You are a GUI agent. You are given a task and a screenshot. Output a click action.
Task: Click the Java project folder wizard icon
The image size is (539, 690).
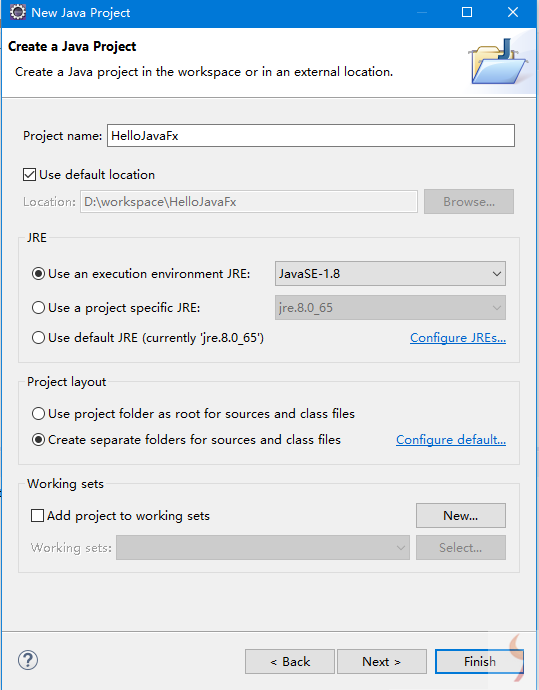(x=499, y=62)
